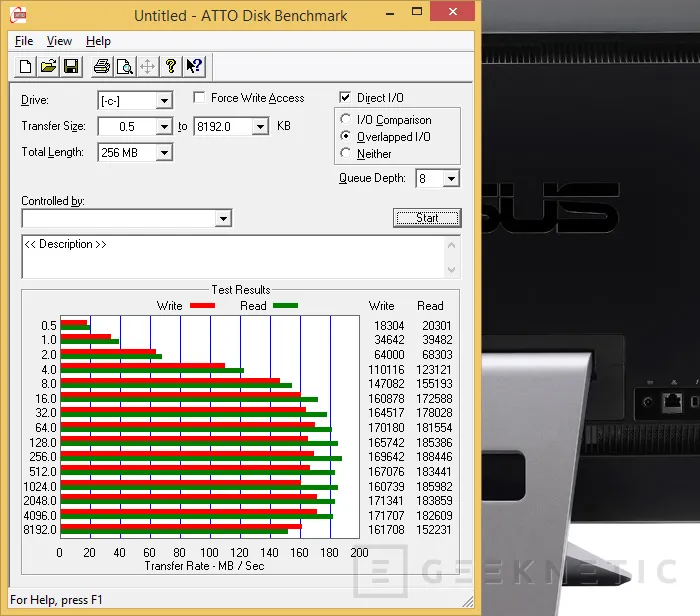Viewport: 700px width, 616px height.
Task: Click the write value 64000
Action: [x=389, y=354]
